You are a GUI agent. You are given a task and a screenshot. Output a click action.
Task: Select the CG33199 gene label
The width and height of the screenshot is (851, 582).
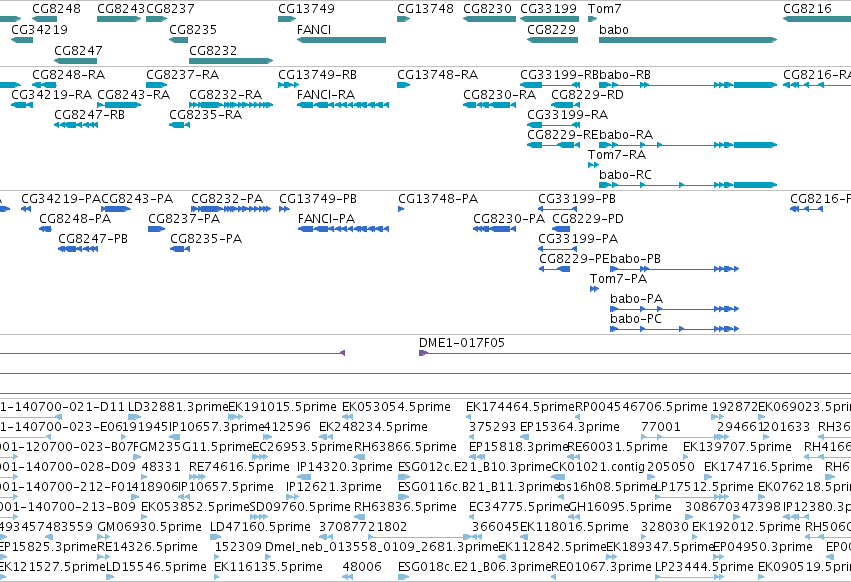coord(548,9)
